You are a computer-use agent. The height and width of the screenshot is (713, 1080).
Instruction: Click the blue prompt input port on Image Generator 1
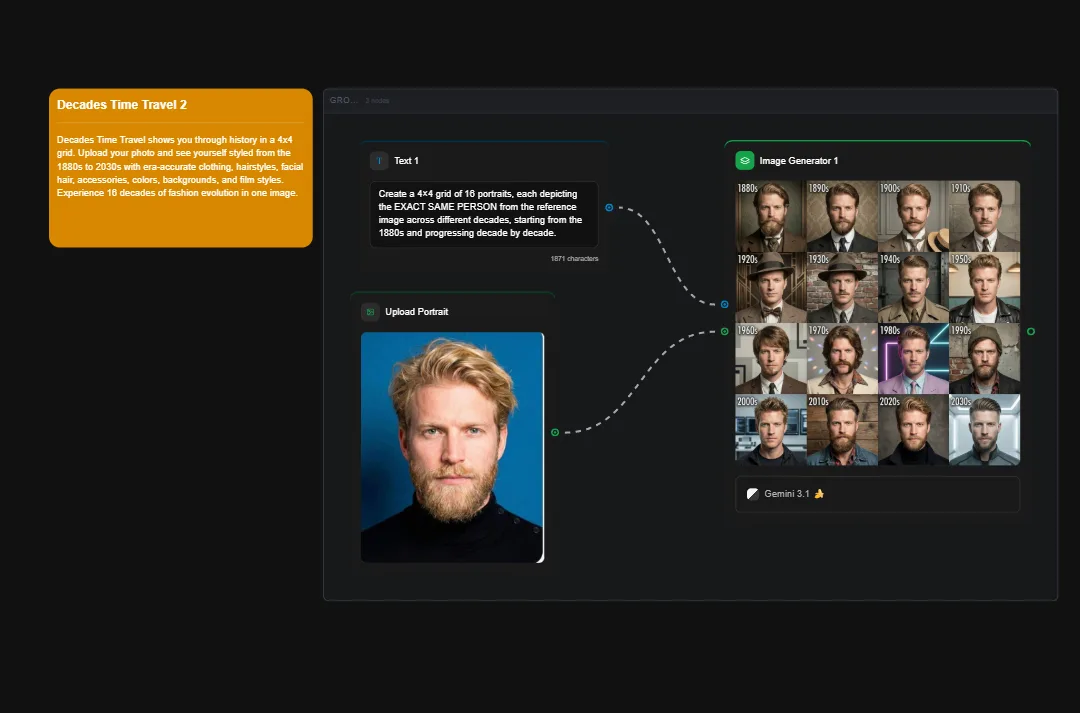[x=724, y=304]
